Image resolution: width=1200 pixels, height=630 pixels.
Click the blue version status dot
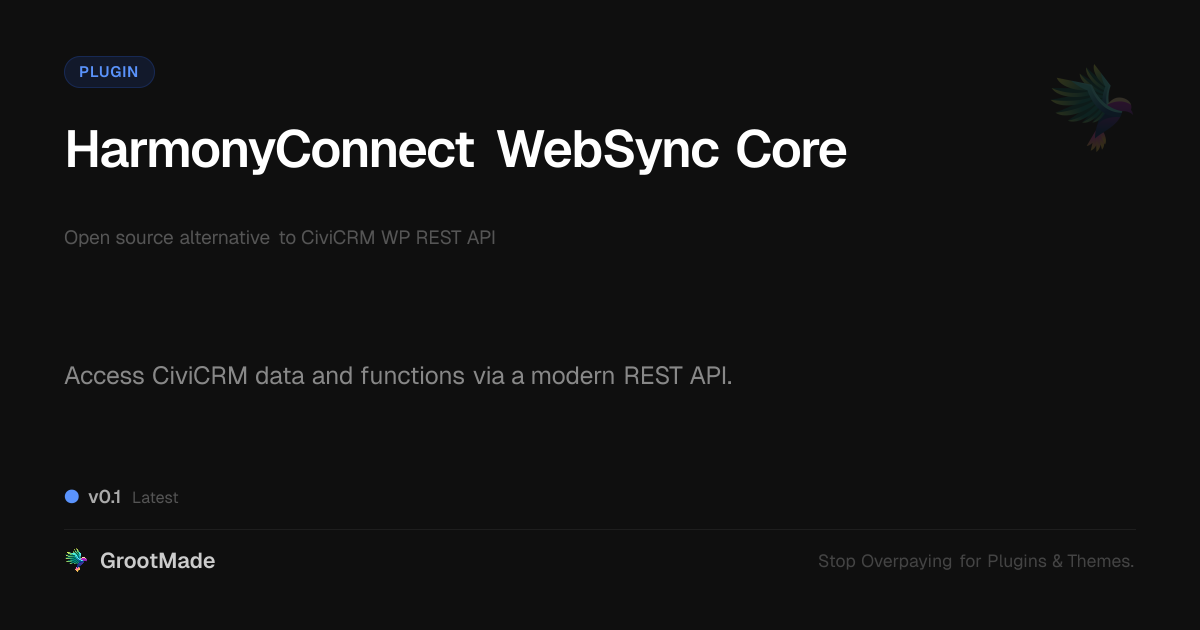(72, 496)
